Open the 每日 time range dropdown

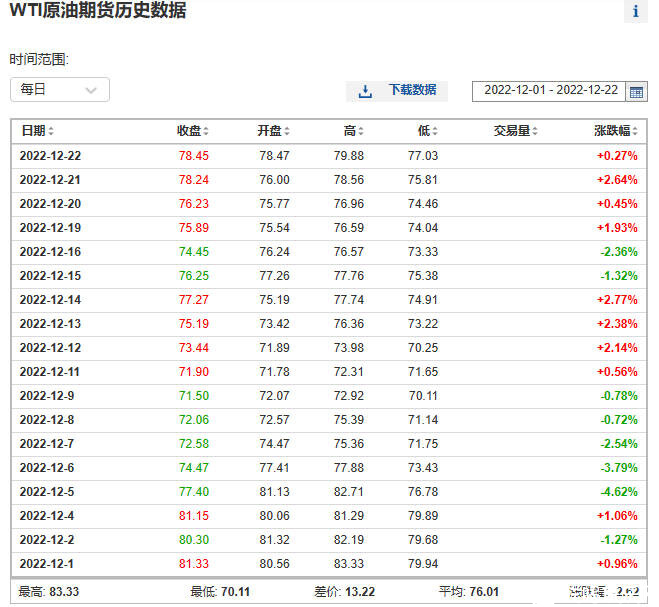pos(60,90)
